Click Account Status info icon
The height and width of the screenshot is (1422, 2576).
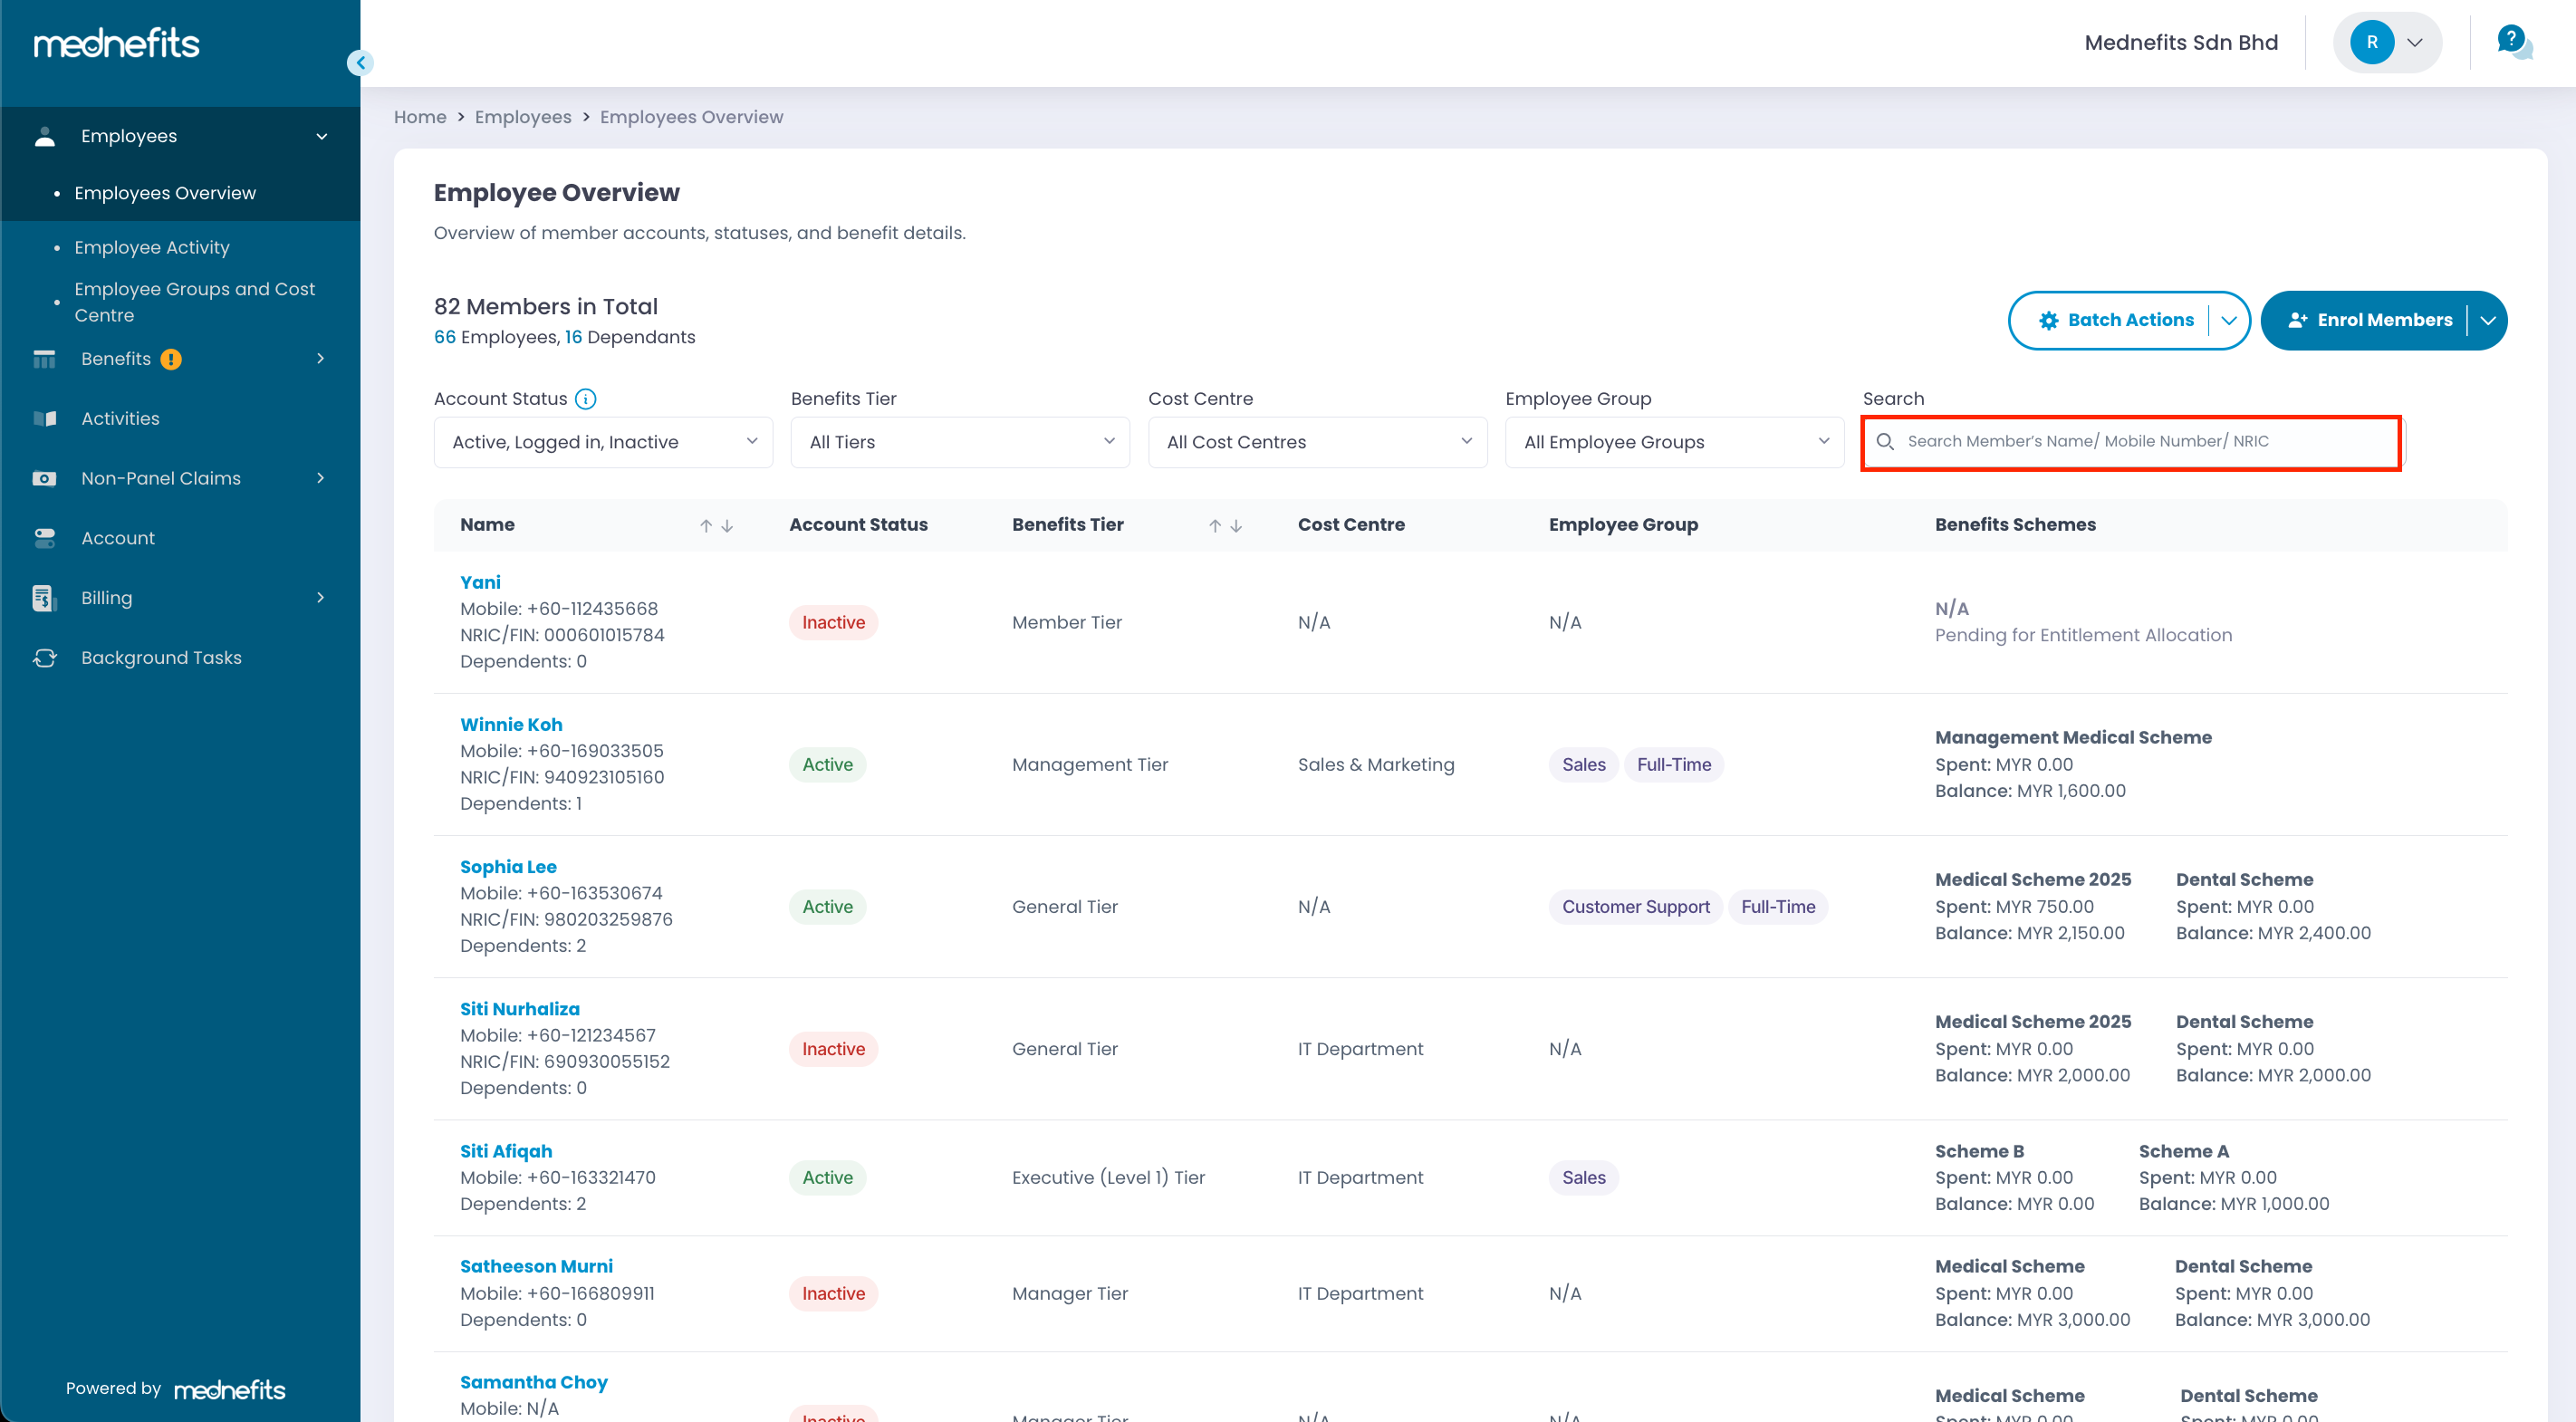(586, 399)
